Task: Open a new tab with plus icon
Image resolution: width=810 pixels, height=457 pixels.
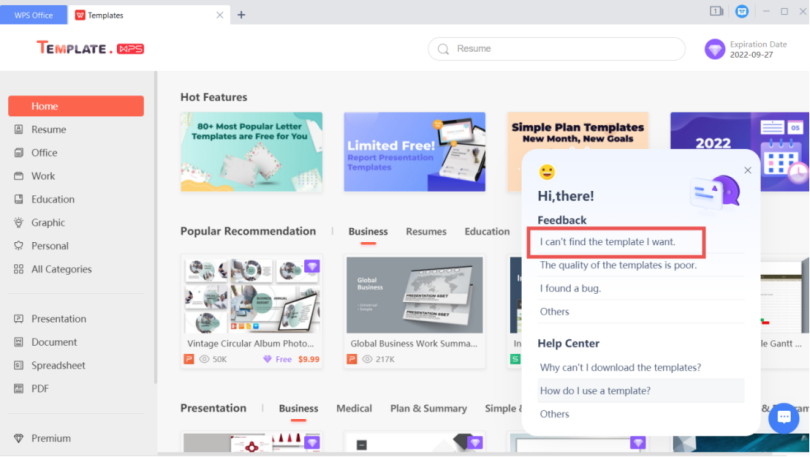Action: pos(241,15)
